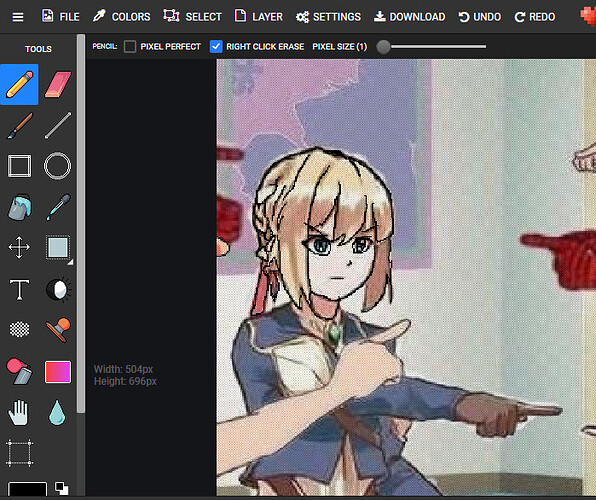Open the SELECT menu
596x500 pixels.
[192, 16]
